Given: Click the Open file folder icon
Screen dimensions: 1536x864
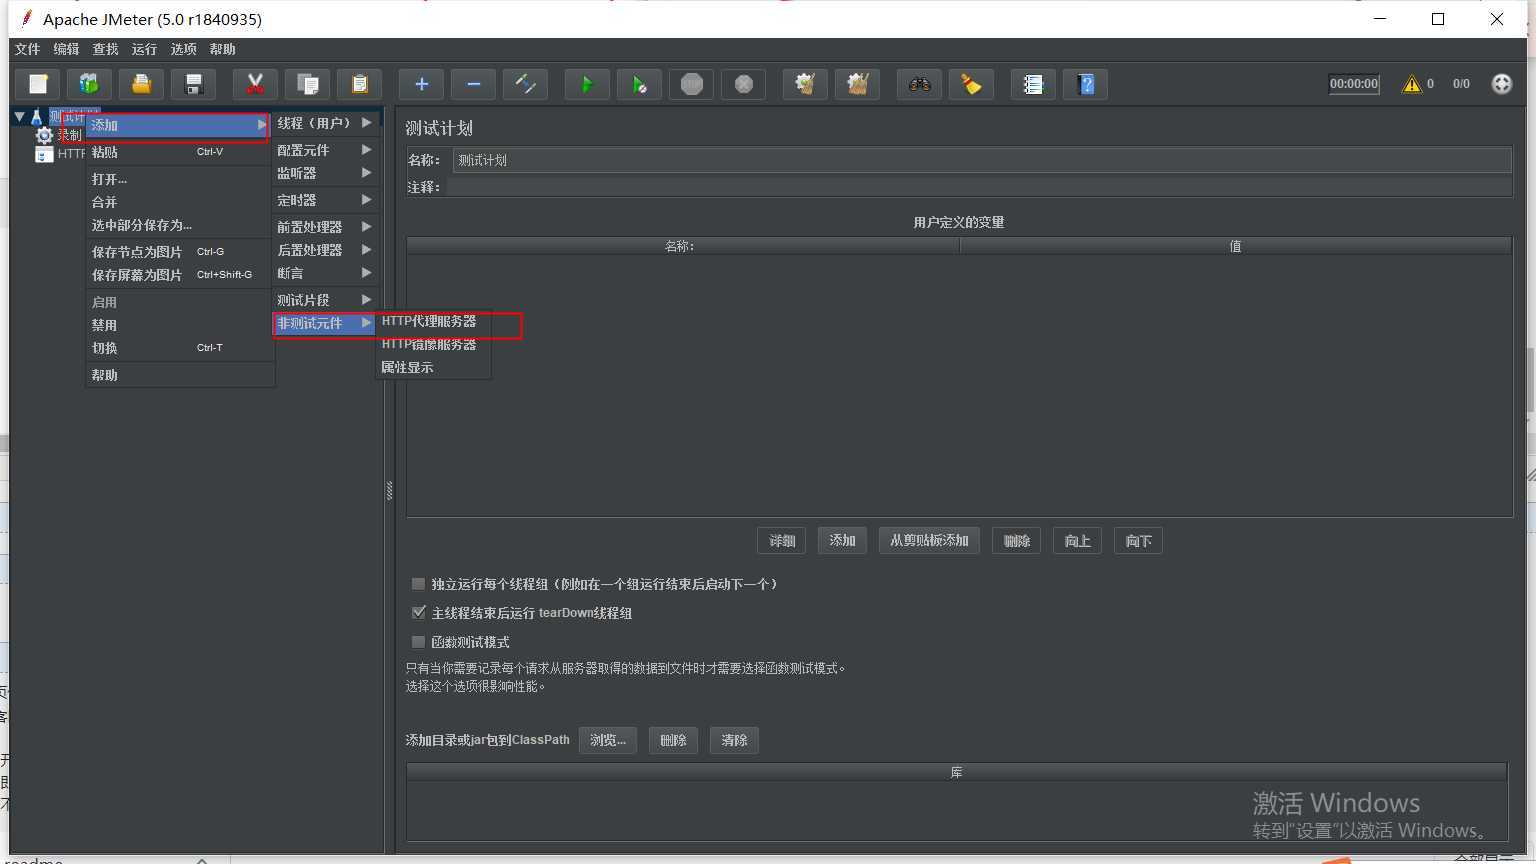Looking at the screenshot, I should tap(141, 85).
